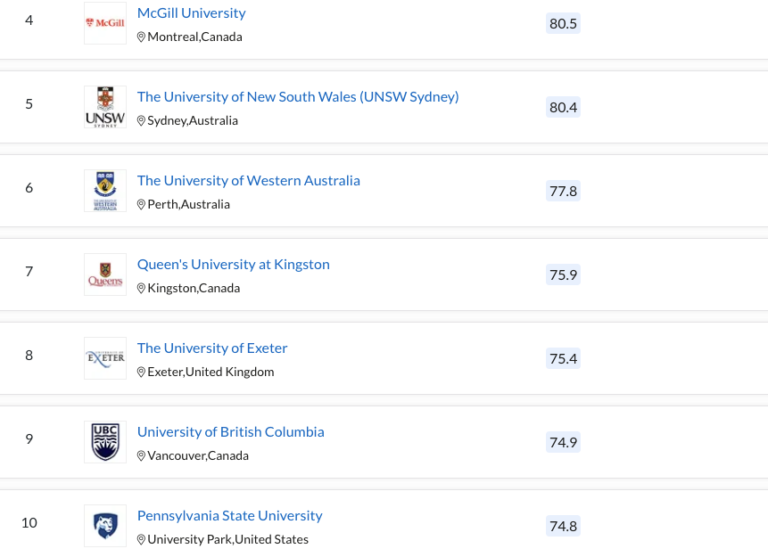Click the location pin beside Perth,Australia
This screenshot has width=768, height=557.
tap(141, 204)
